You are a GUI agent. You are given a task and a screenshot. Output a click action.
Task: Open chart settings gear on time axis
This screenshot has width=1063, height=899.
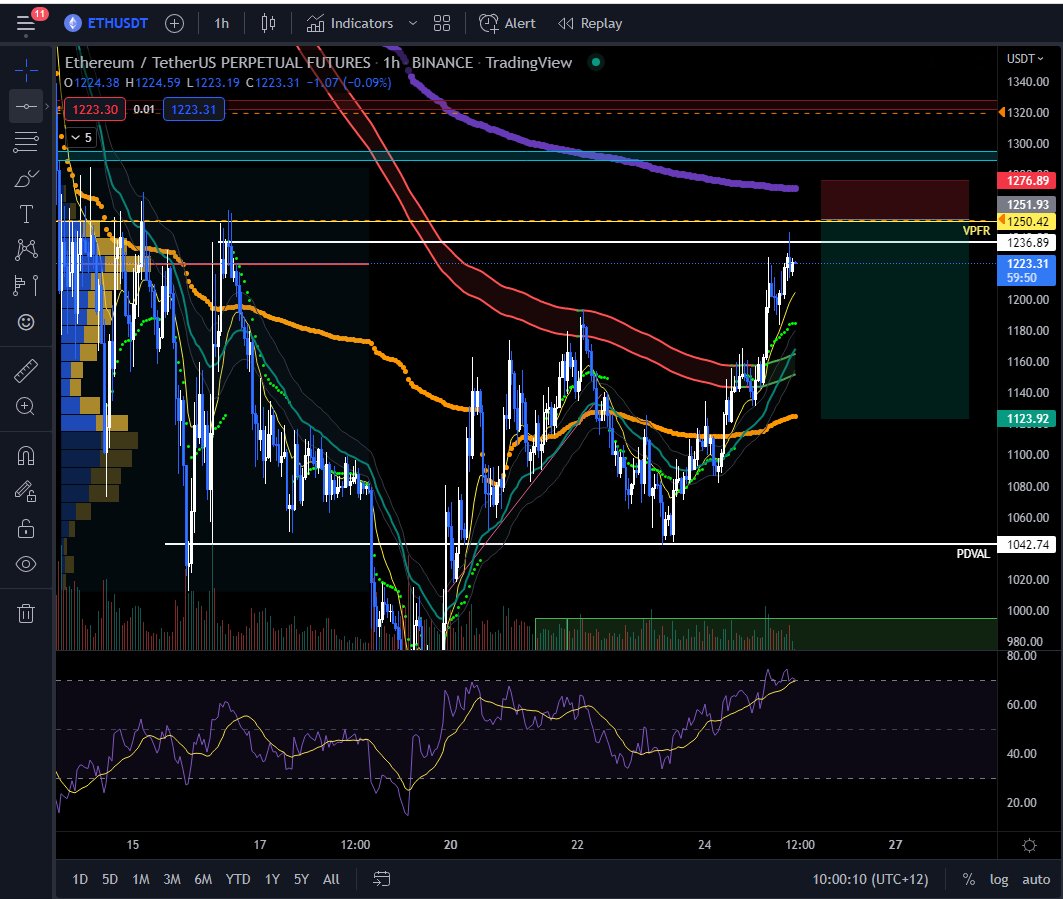(x=1029, y=845)
